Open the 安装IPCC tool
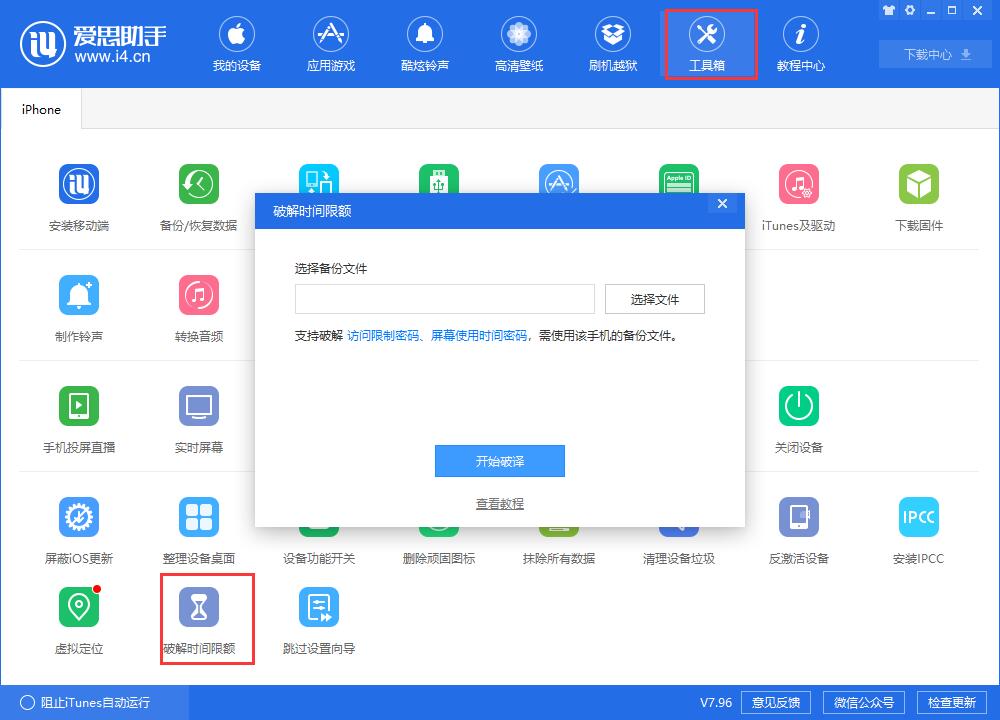This screenshot has height=720, width=1000. point(918,527)
